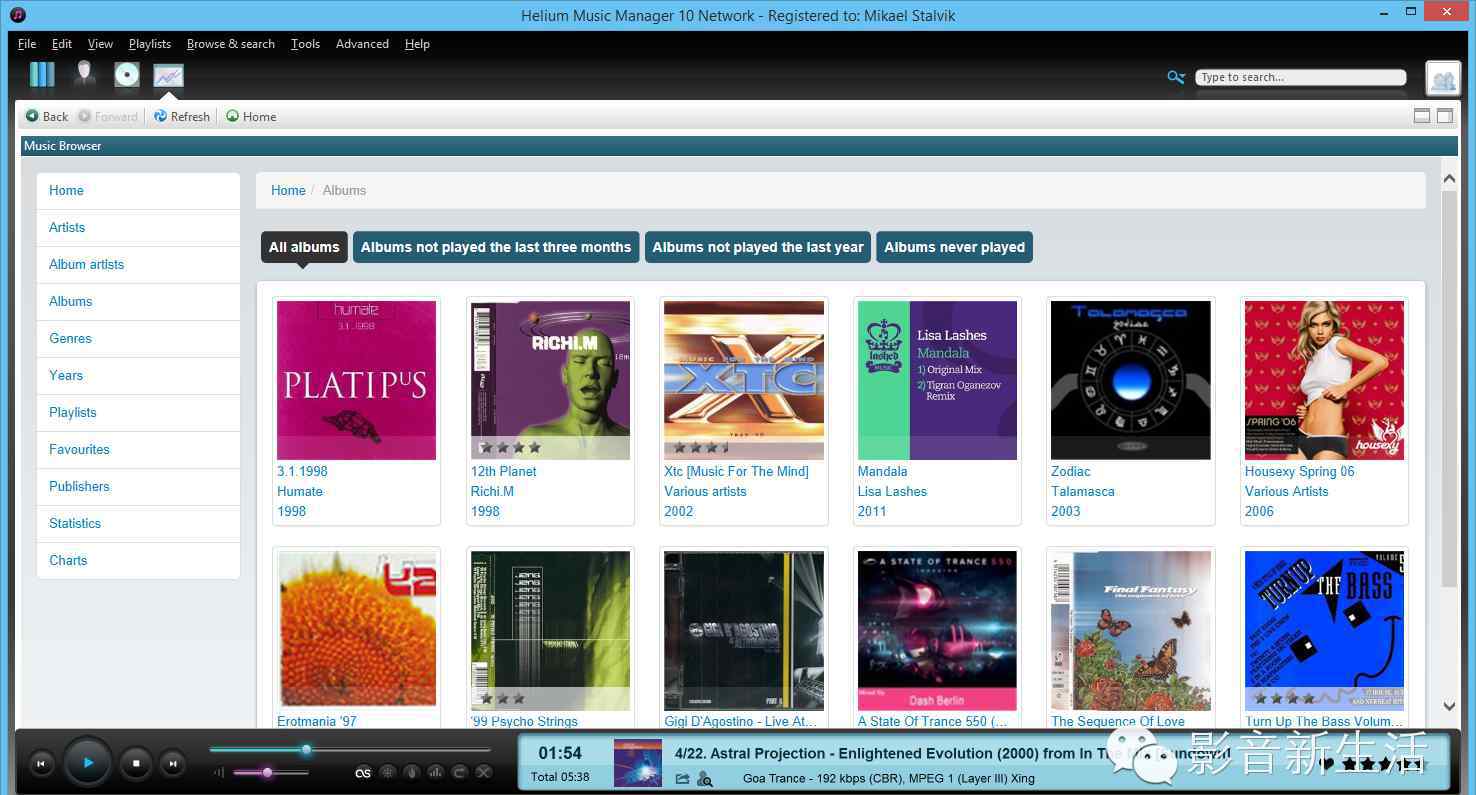Image resolution: width=1476 pixels, height=795 pixels.
Task: Open the View menu
Action: 100,44
